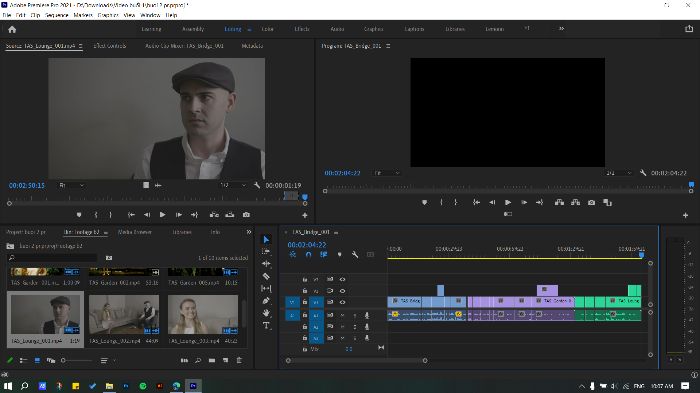This screenshot has height=393, width=700.
Task: Toggle V3 track output eye
Action: 342,280
